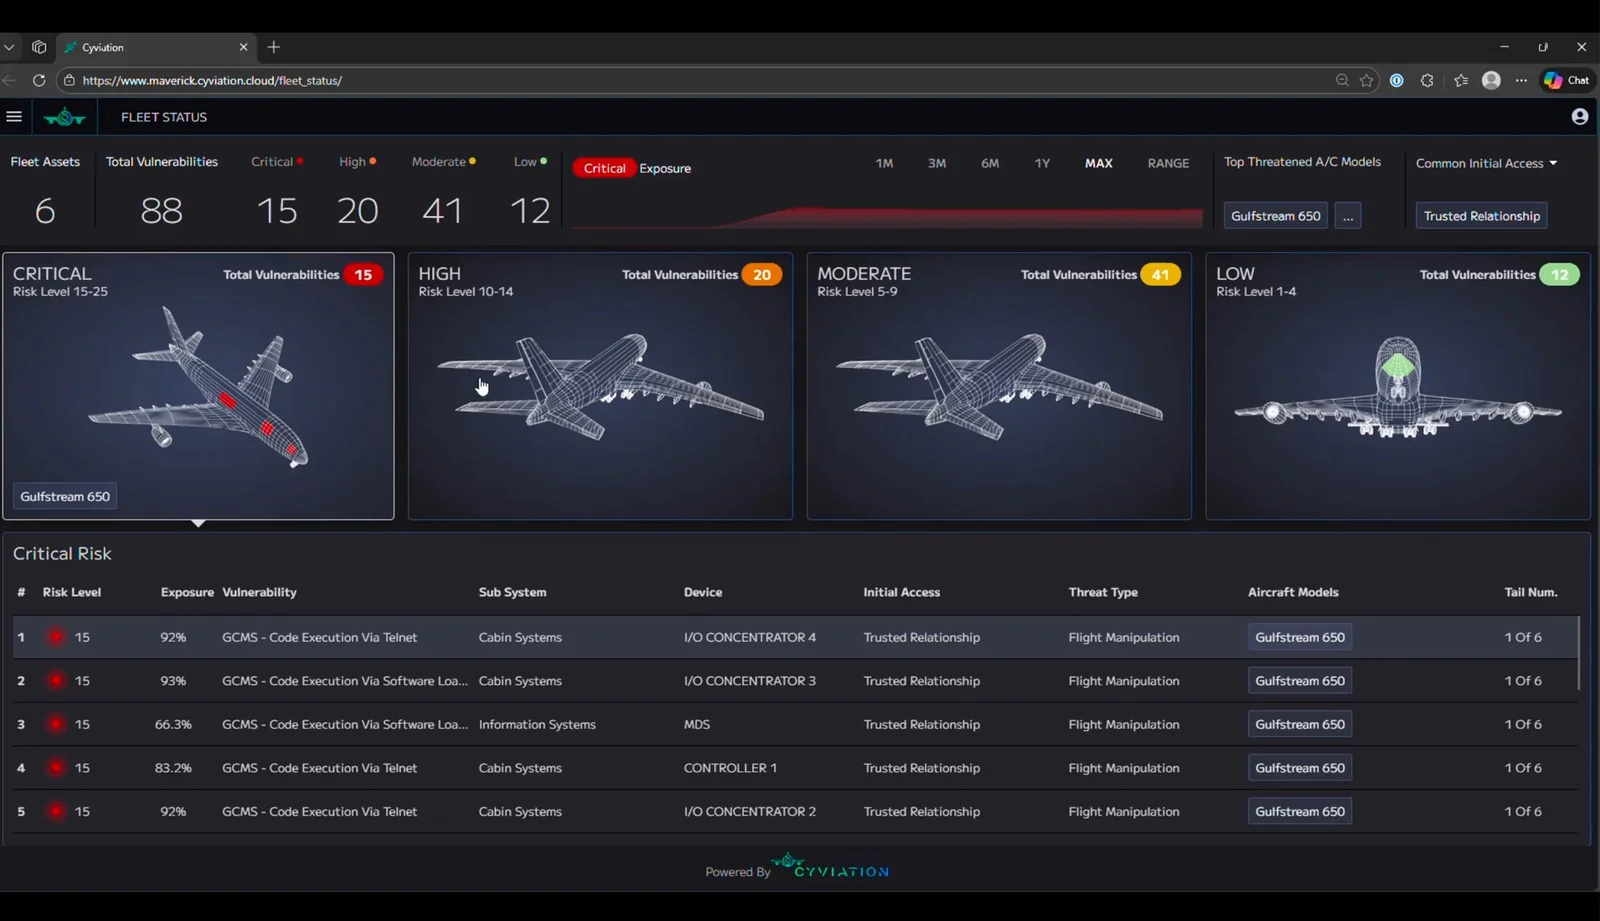The width and height of the screenshot is (1600, 921).
Task: Show more threatened aircraft models ellipsis
Action: (x=1348, y=216)
